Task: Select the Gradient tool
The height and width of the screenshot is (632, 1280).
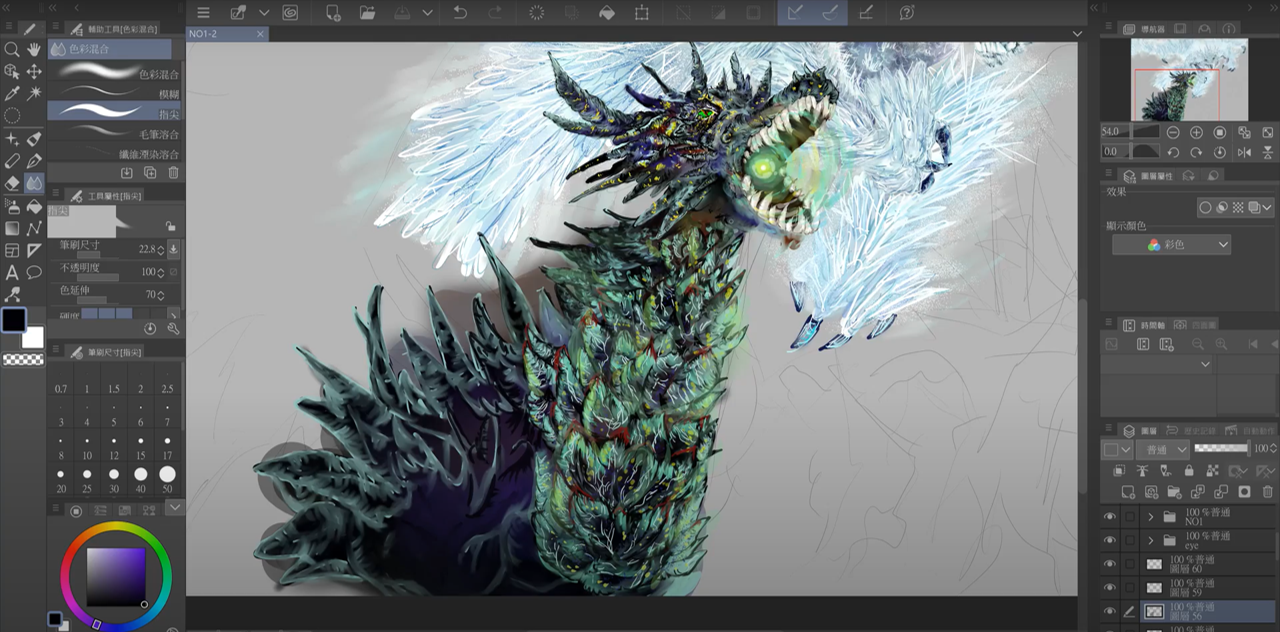Action: tap(12, 228)
